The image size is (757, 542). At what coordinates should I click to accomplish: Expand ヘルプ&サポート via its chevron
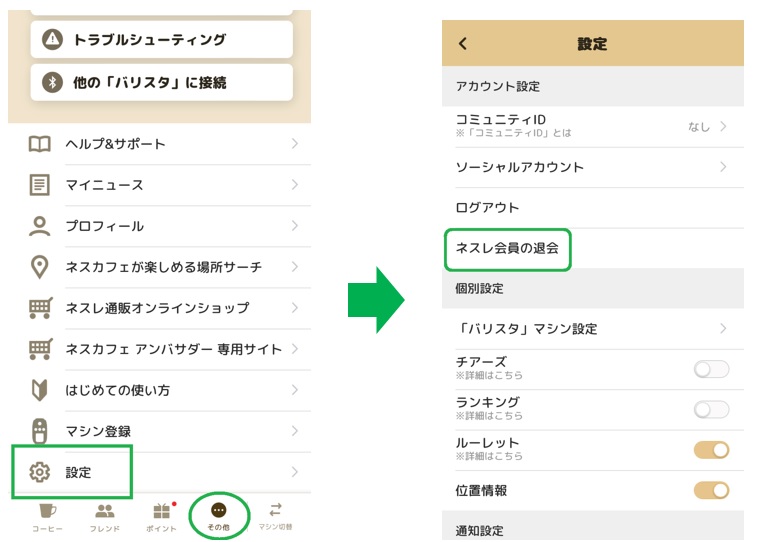point(294,143)
